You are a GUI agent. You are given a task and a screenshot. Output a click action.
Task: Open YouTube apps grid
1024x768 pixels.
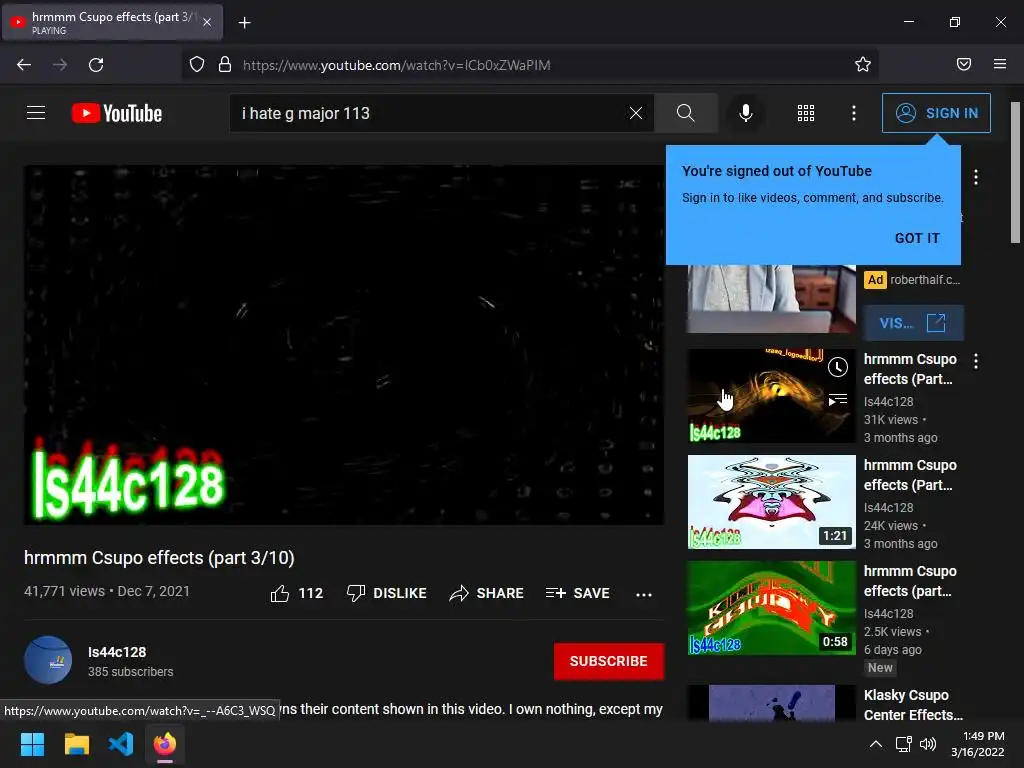(806, 113)
